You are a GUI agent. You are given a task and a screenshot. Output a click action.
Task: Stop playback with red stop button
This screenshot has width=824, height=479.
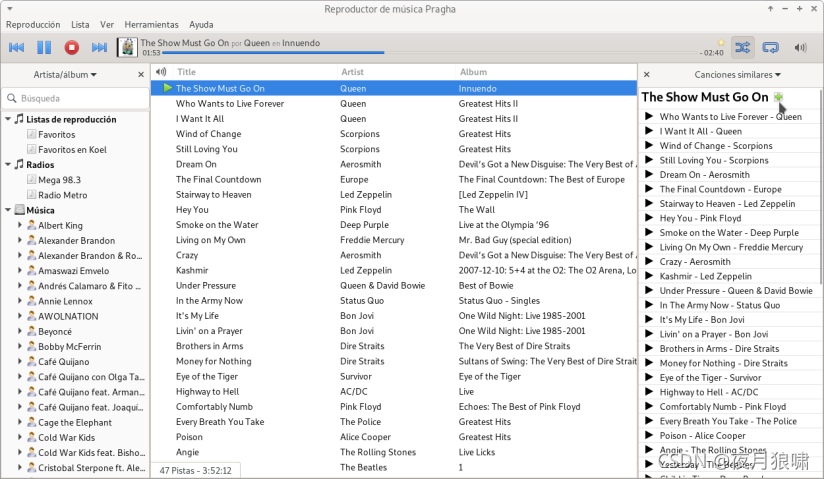pyautogui.click(x=71, y=47)
